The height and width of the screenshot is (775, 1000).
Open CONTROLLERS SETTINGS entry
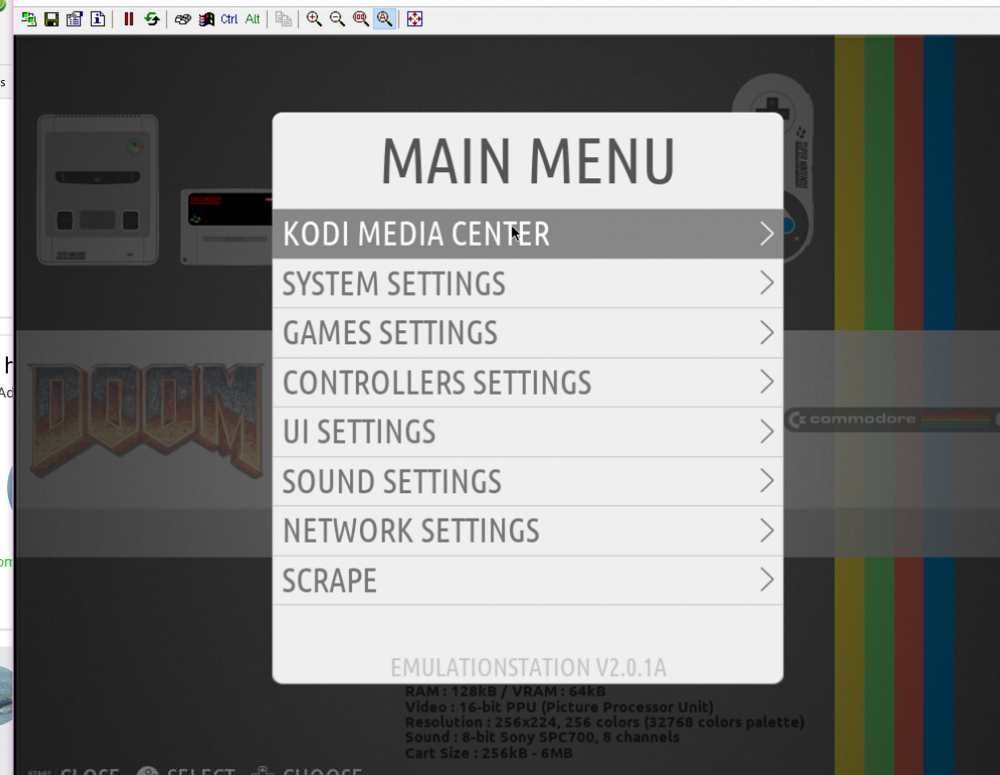(x=527, y=383)
